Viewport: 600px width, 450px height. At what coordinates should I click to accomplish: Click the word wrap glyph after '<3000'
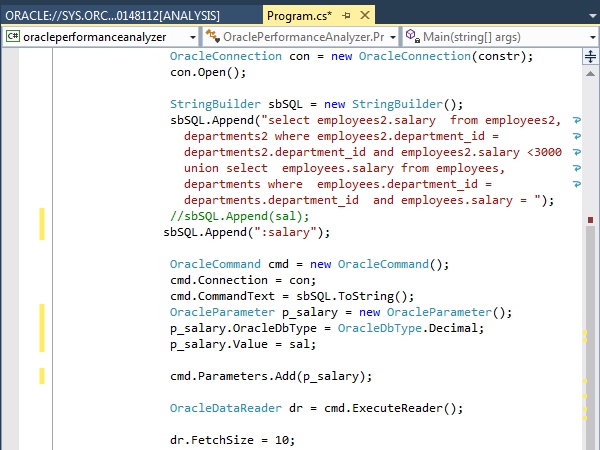[577, 152]
